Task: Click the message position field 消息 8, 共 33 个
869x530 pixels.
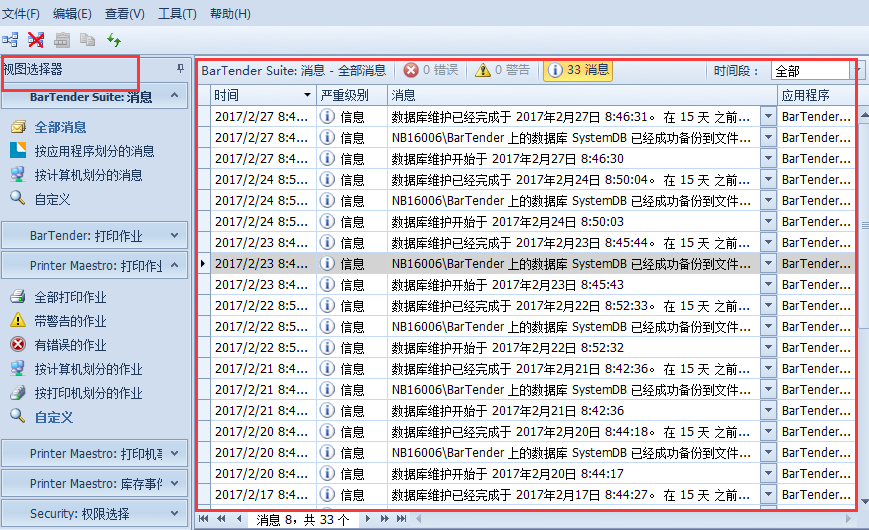Action: coord(303,519)
